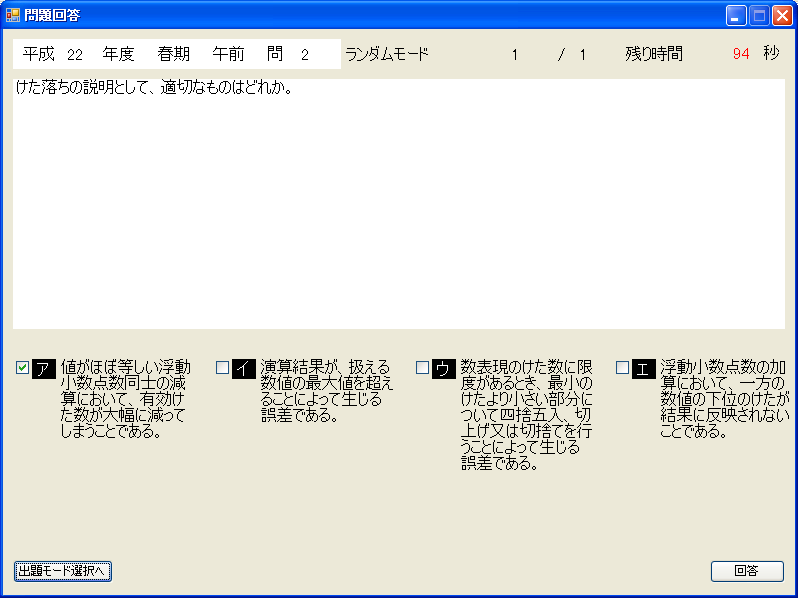
Task: Select the black エ choice label icon
Action: click(x=644, y=369)
